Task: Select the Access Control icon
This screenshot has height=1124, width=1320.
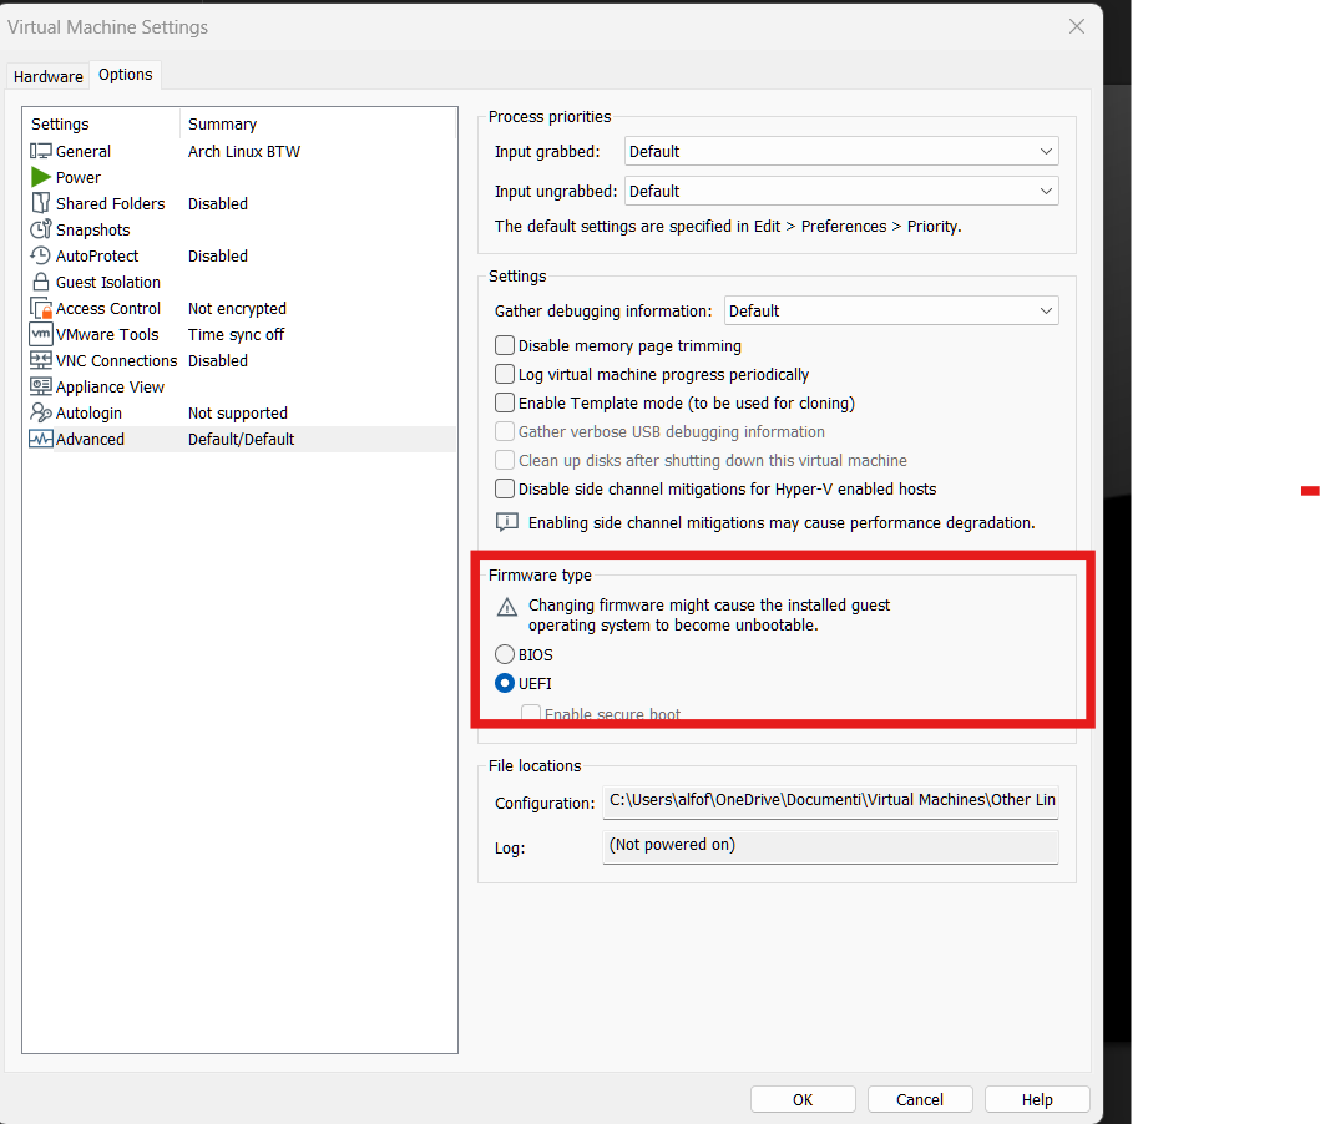Action: [x=41, y=308]
